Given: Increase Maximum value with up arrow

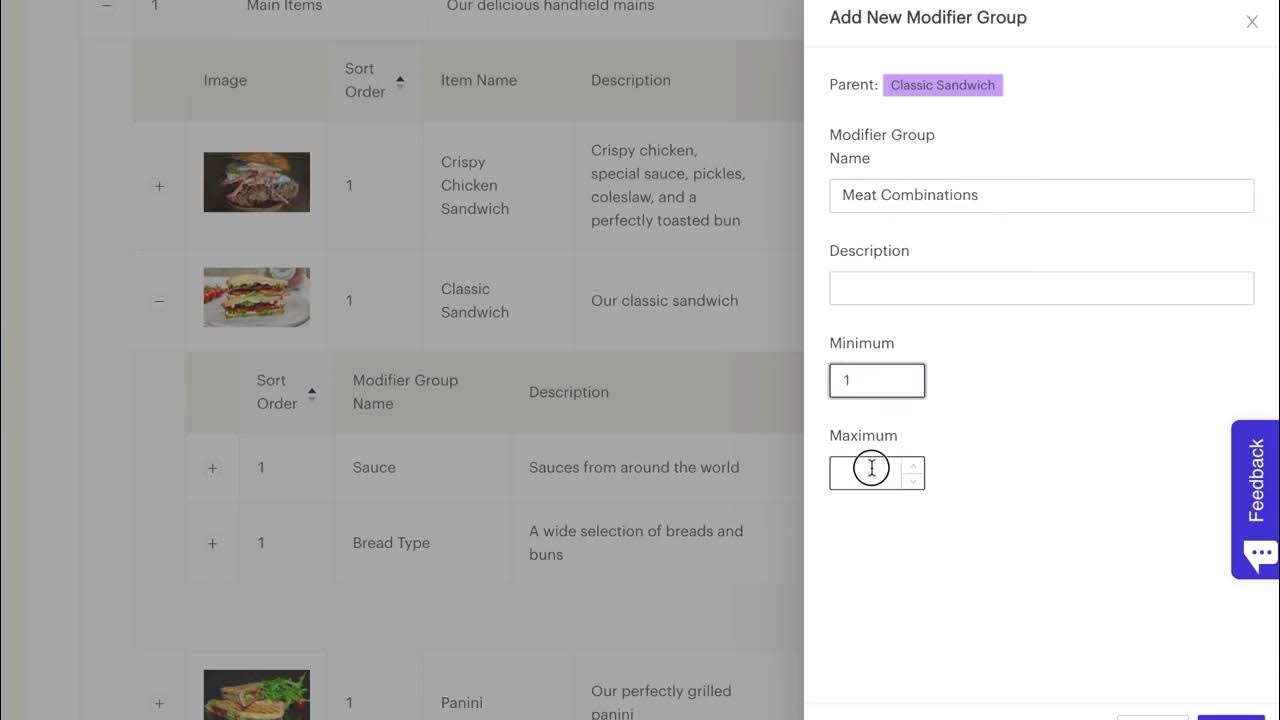Looking at the screenshot, I should coord(912,466).
